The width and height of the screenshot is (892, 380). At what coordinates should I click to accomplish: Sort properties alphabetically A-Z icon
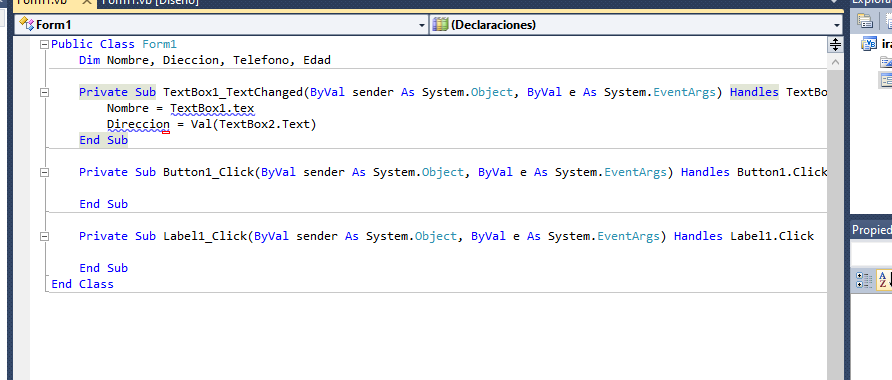884,280
